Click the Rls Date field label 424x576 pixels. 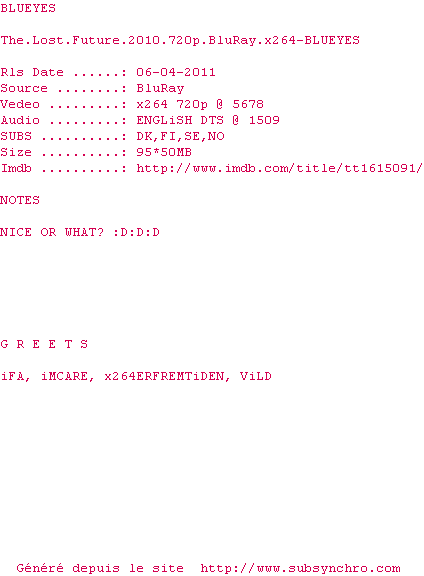coord(32,72)
